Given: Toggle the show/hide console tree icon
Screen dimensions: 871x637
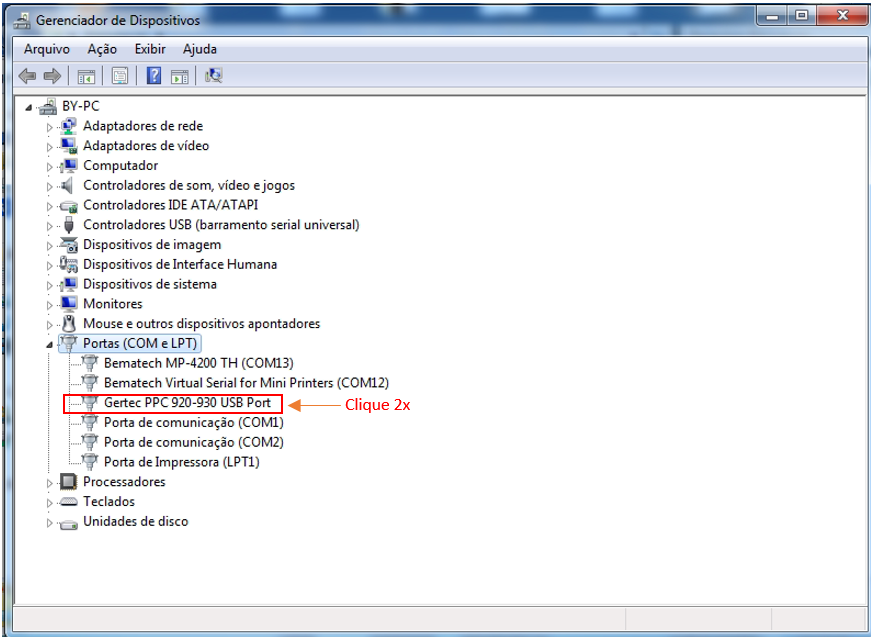Looking at the screenshot, I should 86,76.
